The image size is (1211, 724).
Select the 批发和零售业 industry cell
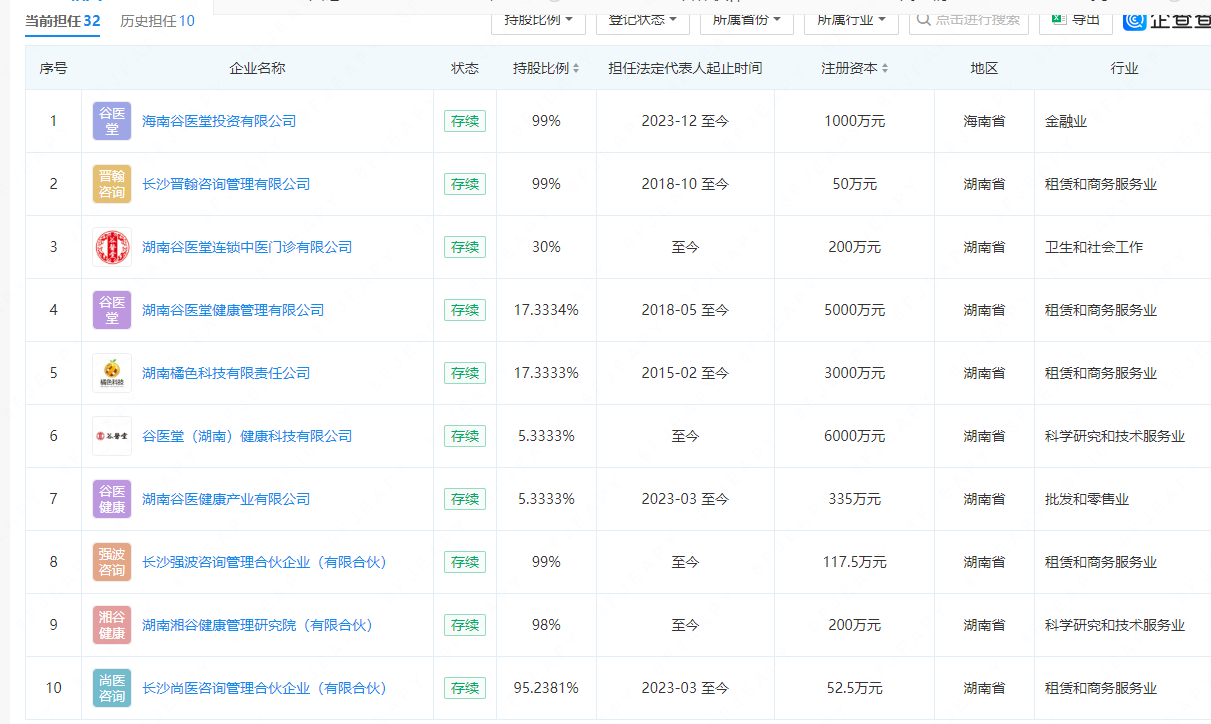pyautogui.click(x=1087, y=499)
